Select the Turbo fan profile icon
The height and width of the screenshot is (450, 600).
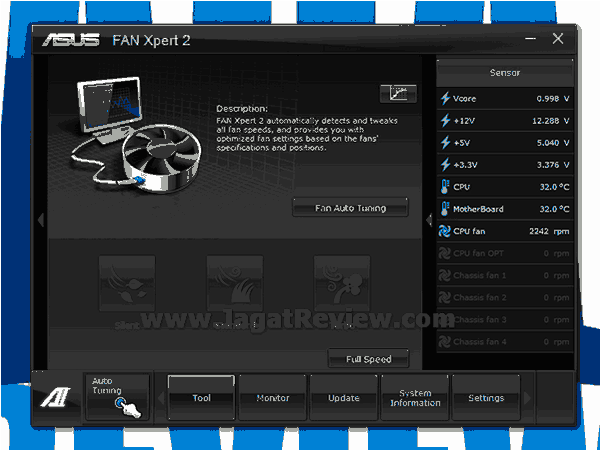(x=342, y=284)
